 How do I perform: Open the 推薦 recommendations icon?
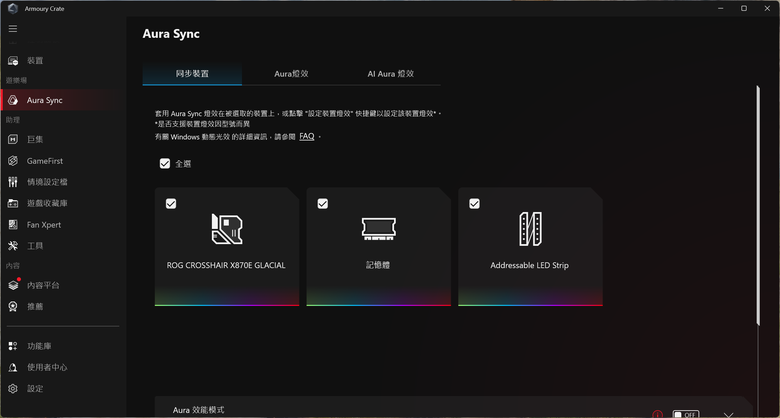click(x=13, y=307)
